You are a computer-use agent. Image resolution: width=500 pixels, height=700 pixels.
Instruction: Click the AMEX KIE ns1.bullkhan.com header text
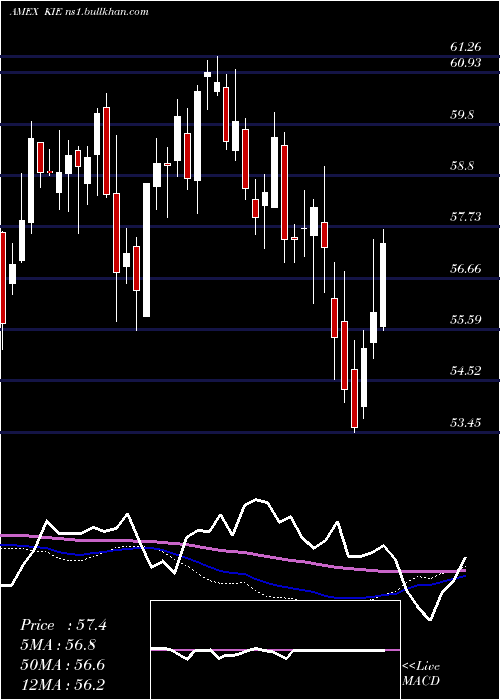(79, 12)
